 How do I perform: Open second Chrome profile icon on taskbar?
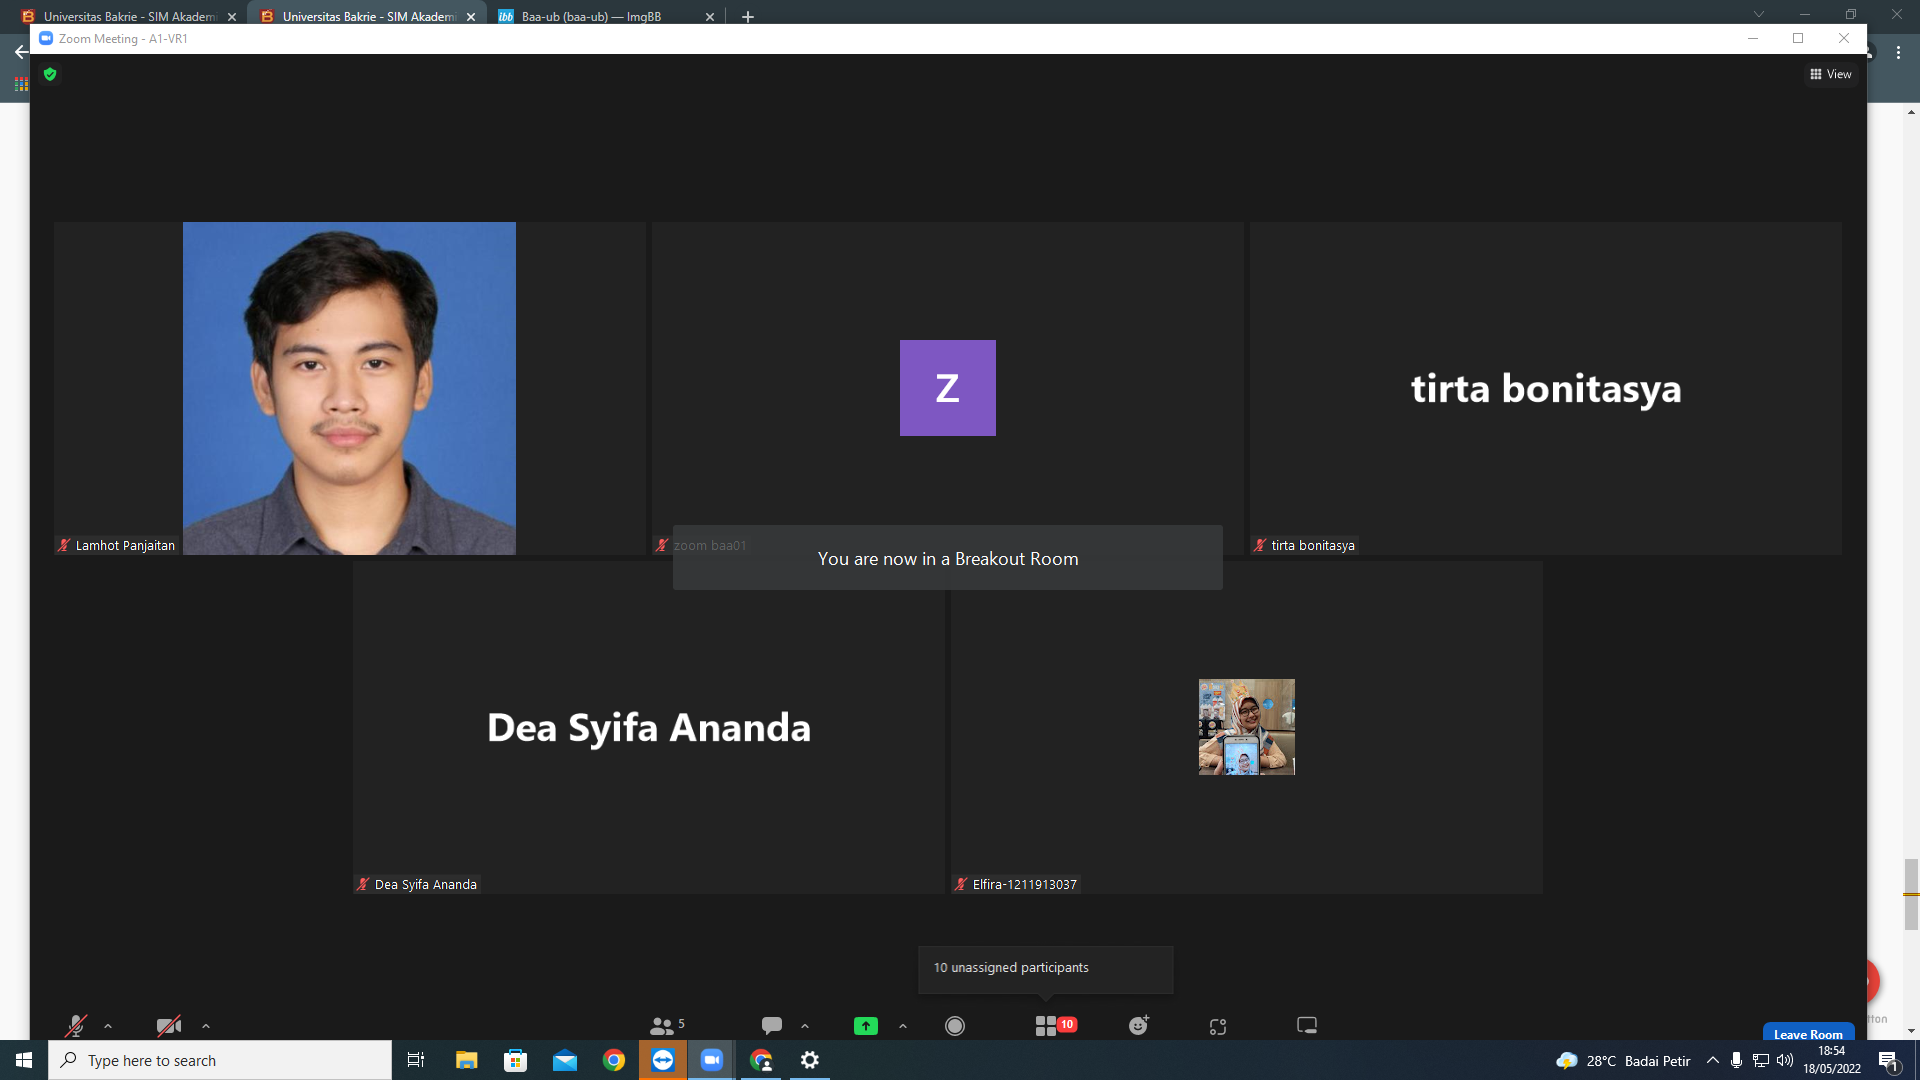[x=761, y=1060]
